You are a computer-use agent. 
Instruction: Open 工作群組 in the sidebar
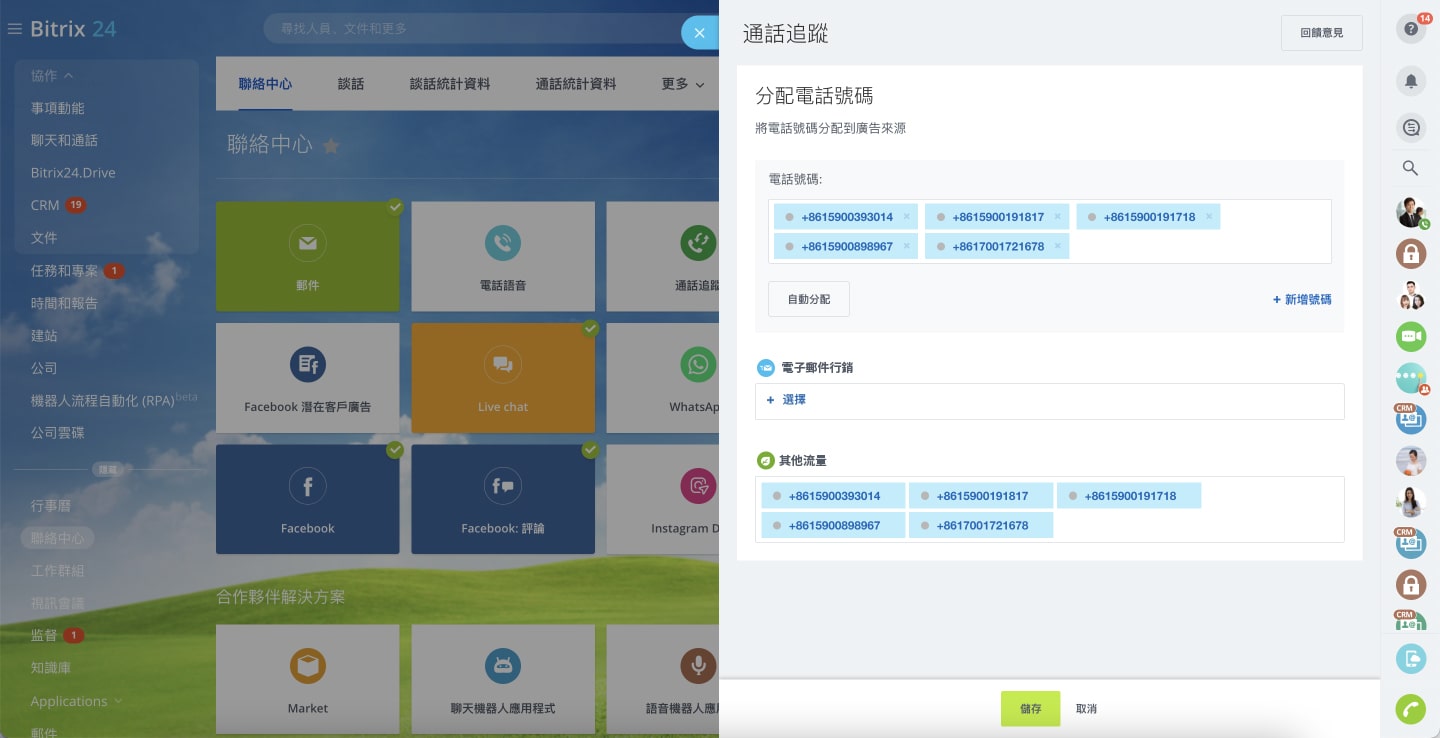tap(58, 570)
